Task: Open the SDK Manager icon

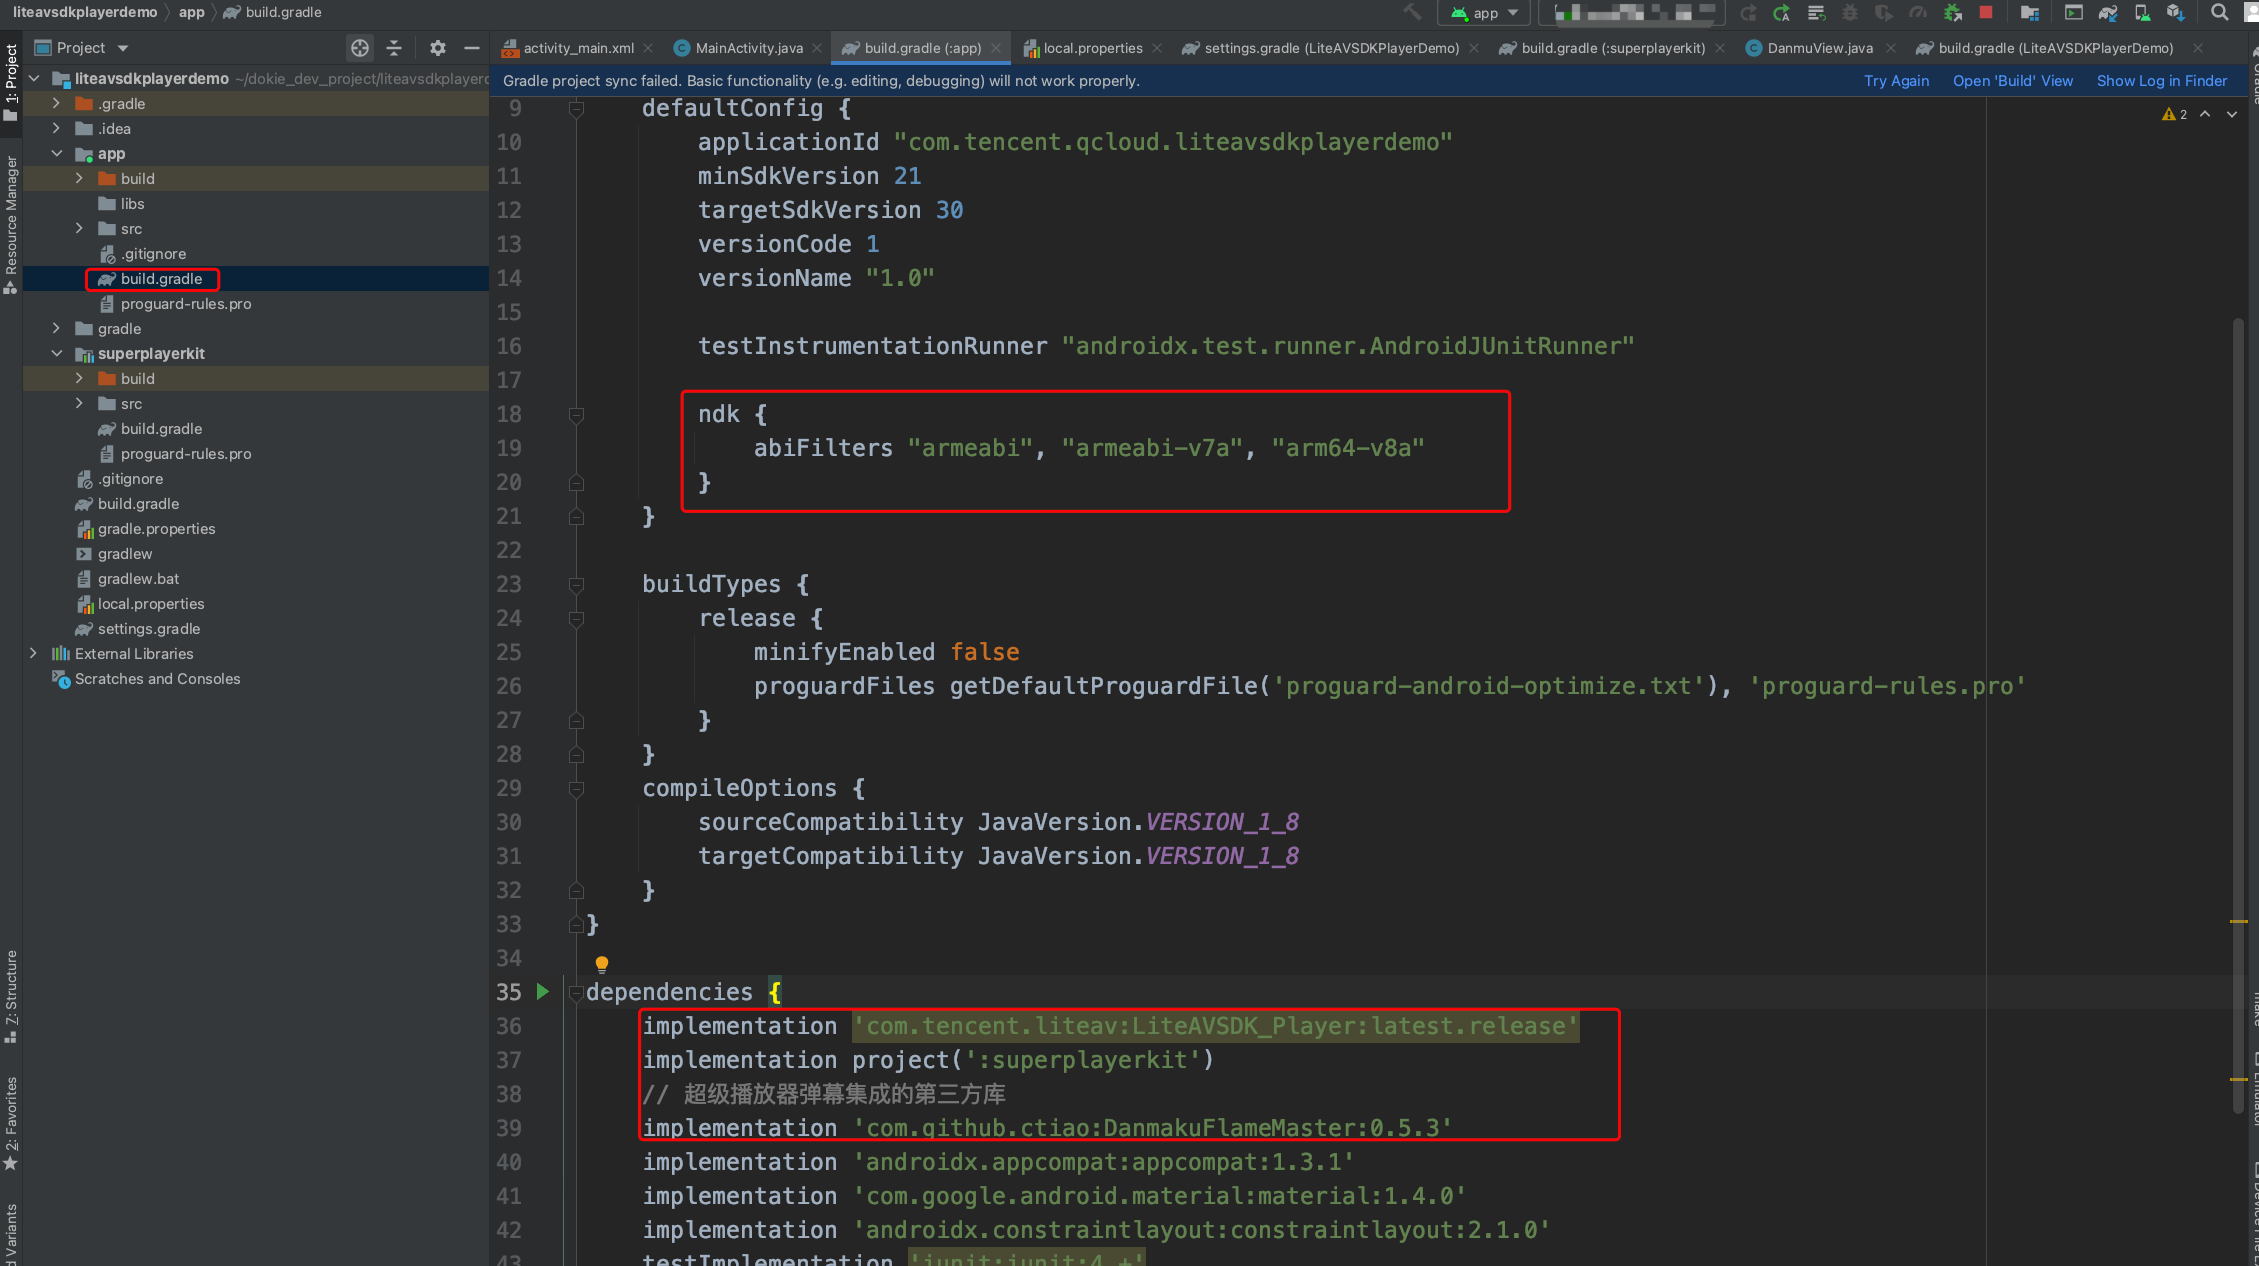Action: point(2175,12)
